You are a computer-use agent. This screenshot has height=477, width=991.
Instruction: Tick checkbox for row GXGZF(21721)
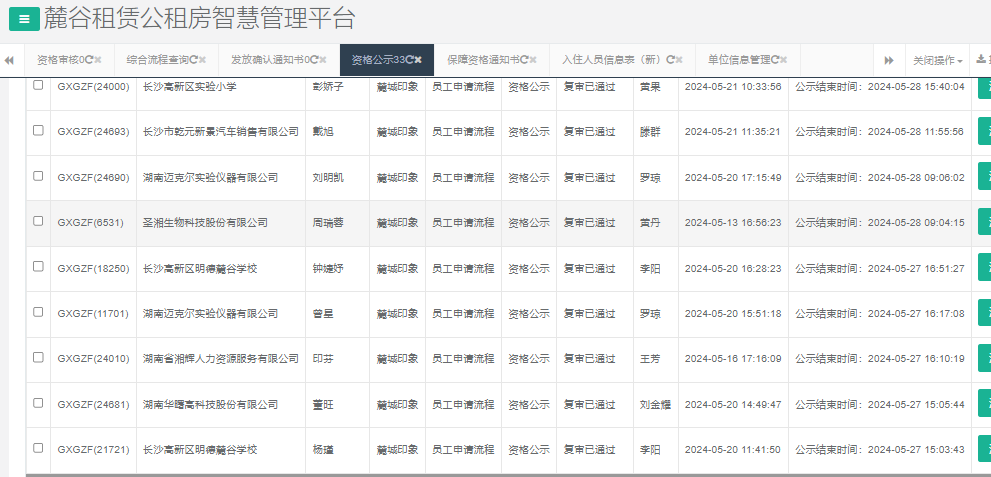pos(39,448)
